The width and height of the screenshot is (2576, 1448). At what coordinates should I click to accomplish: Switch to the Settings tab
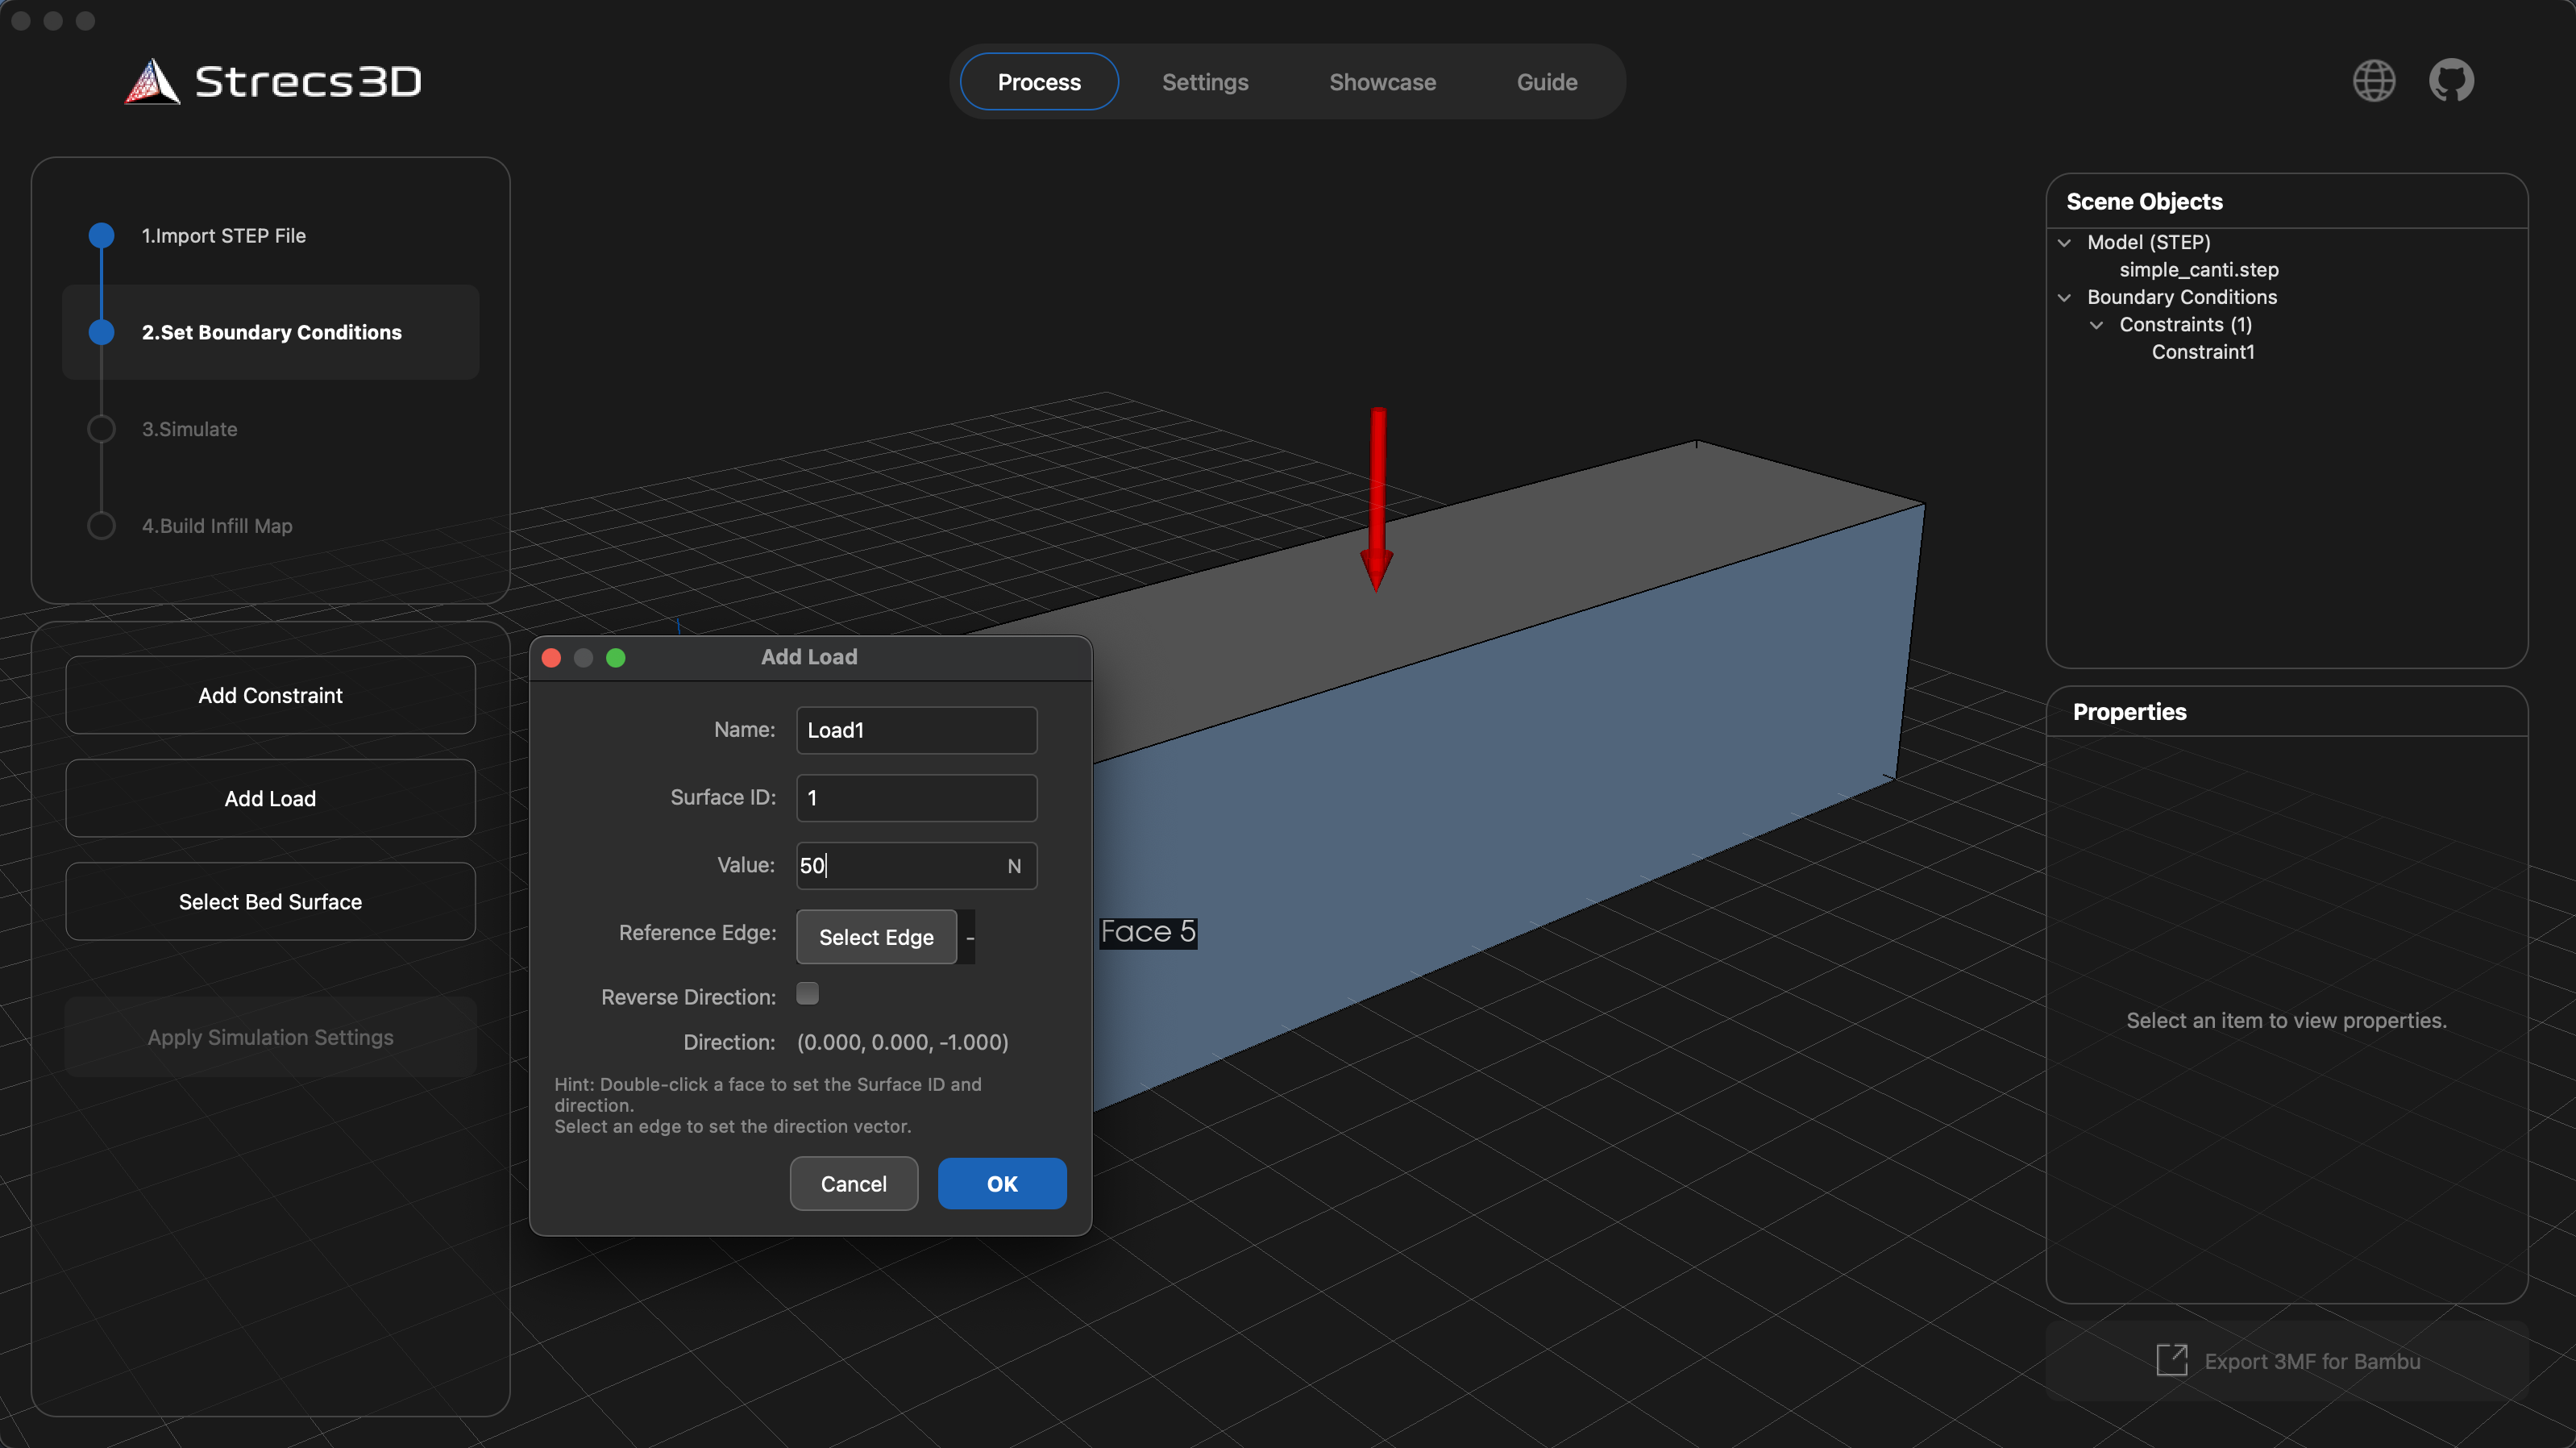point(1204,82)
